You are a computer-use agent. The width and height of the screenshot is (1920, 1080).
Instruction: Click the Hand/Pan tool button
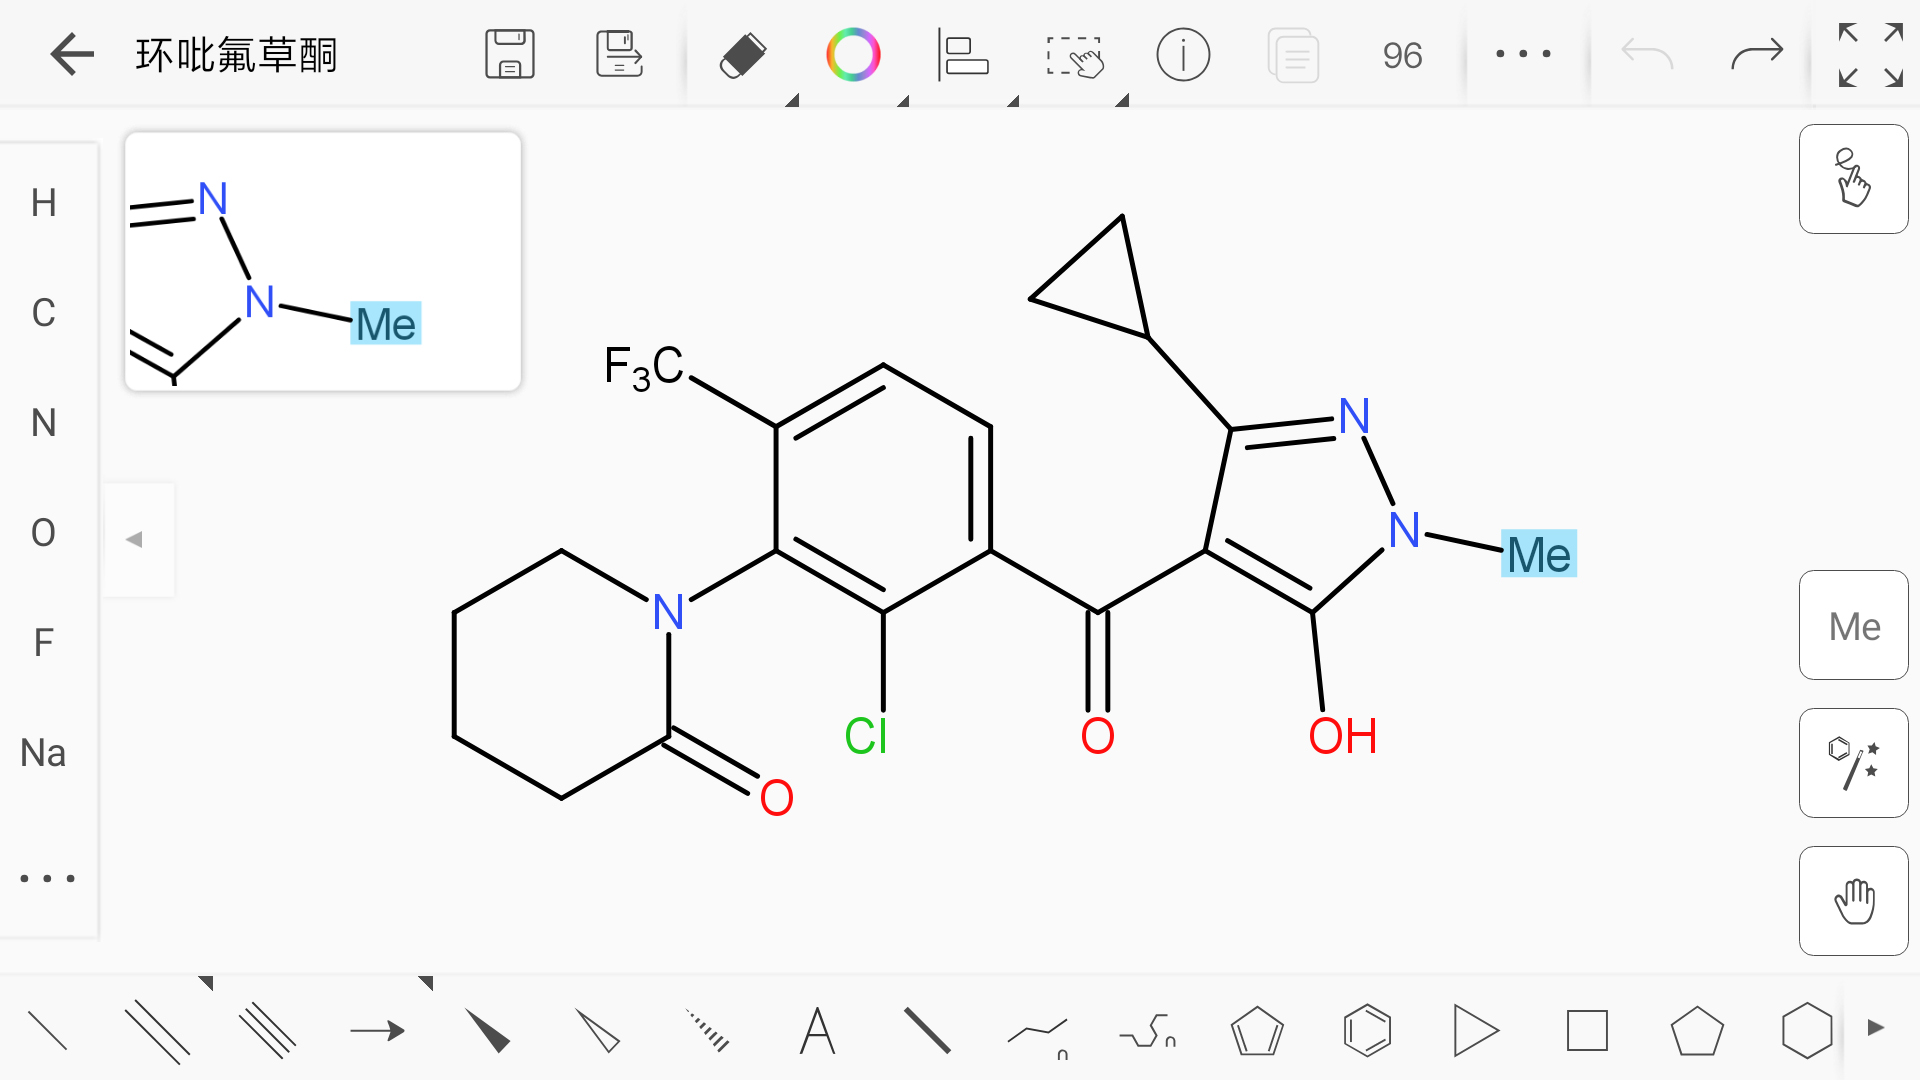(x=1853, y=902)
